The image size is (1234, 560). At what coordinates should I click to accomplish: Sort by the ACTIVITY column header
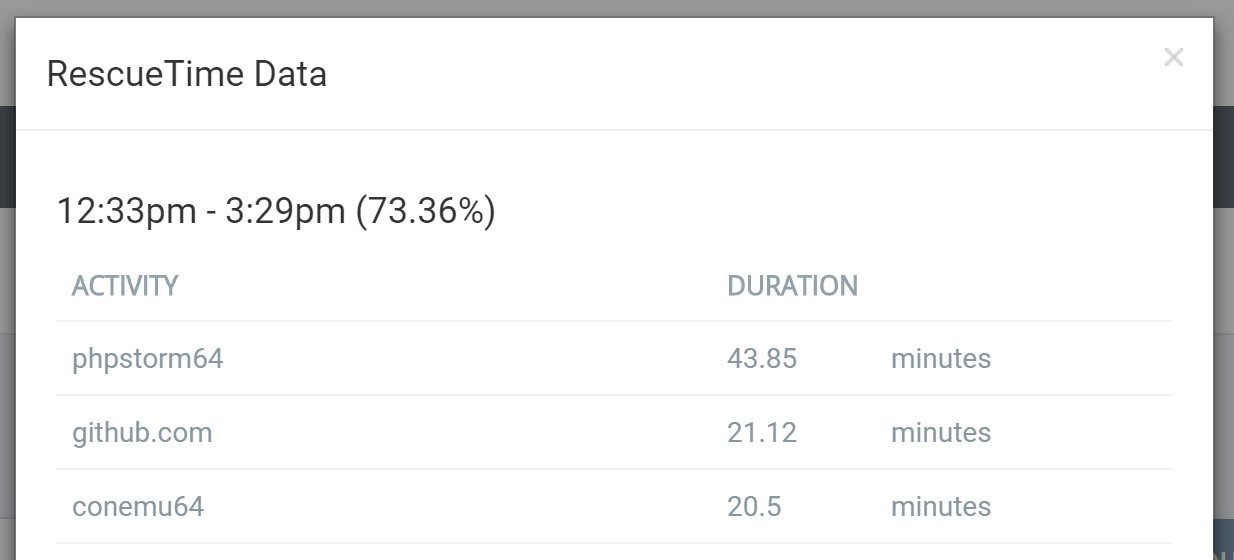click(x=125, y=286)
